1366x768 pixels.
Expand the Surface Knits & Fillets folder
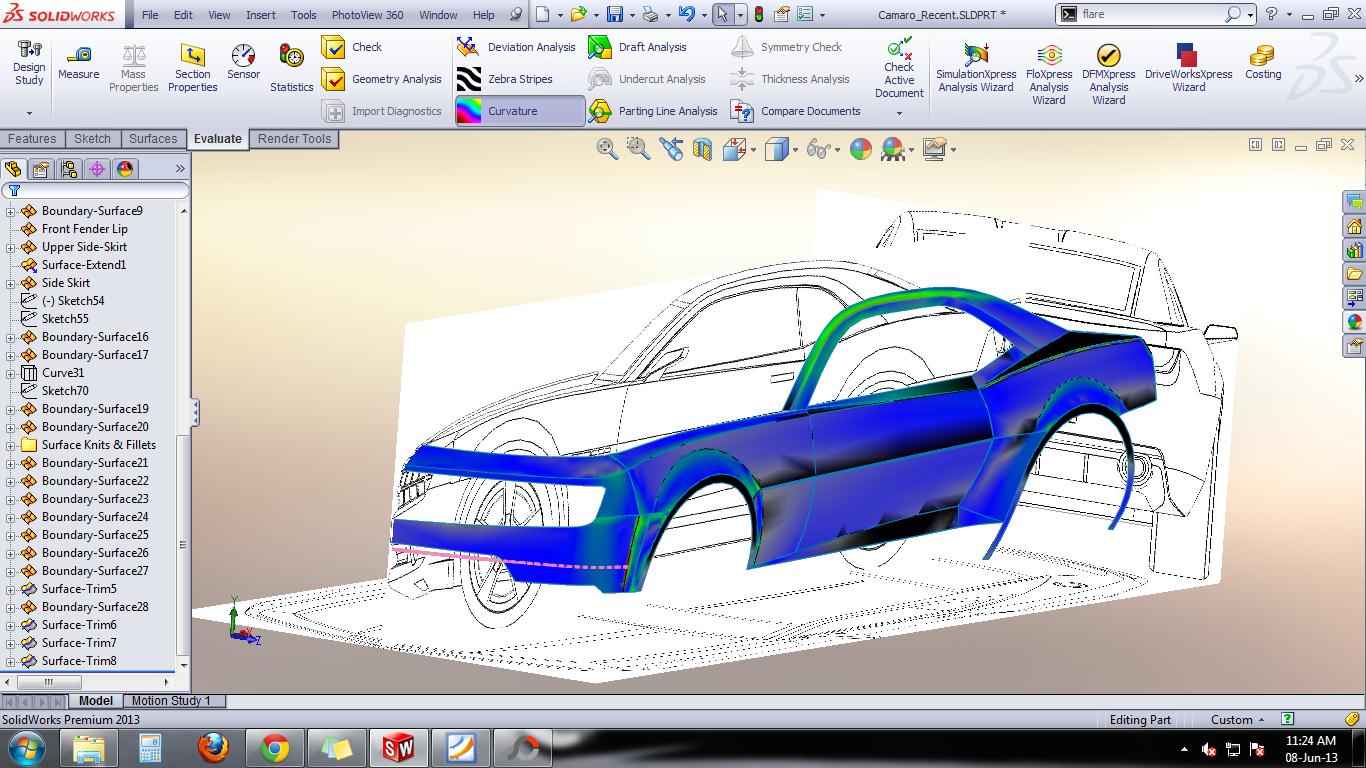(11, 445)
